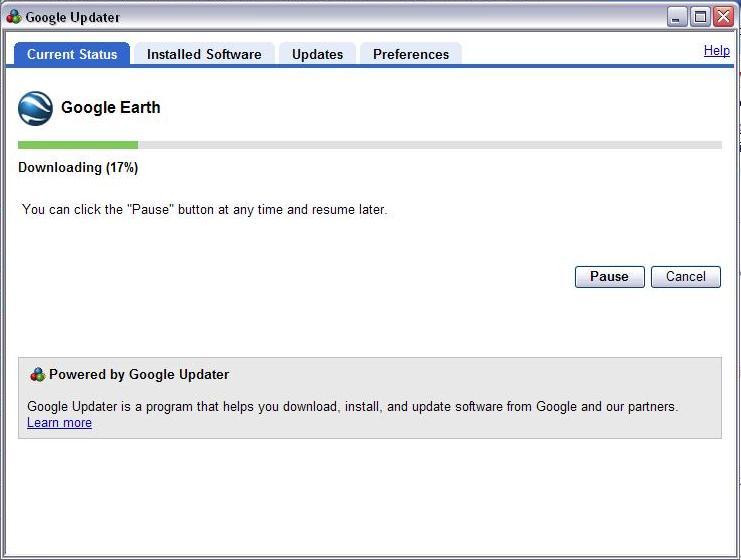Click the Google Updater description sentence
741x560 pixels.
(x=353, y=406)
